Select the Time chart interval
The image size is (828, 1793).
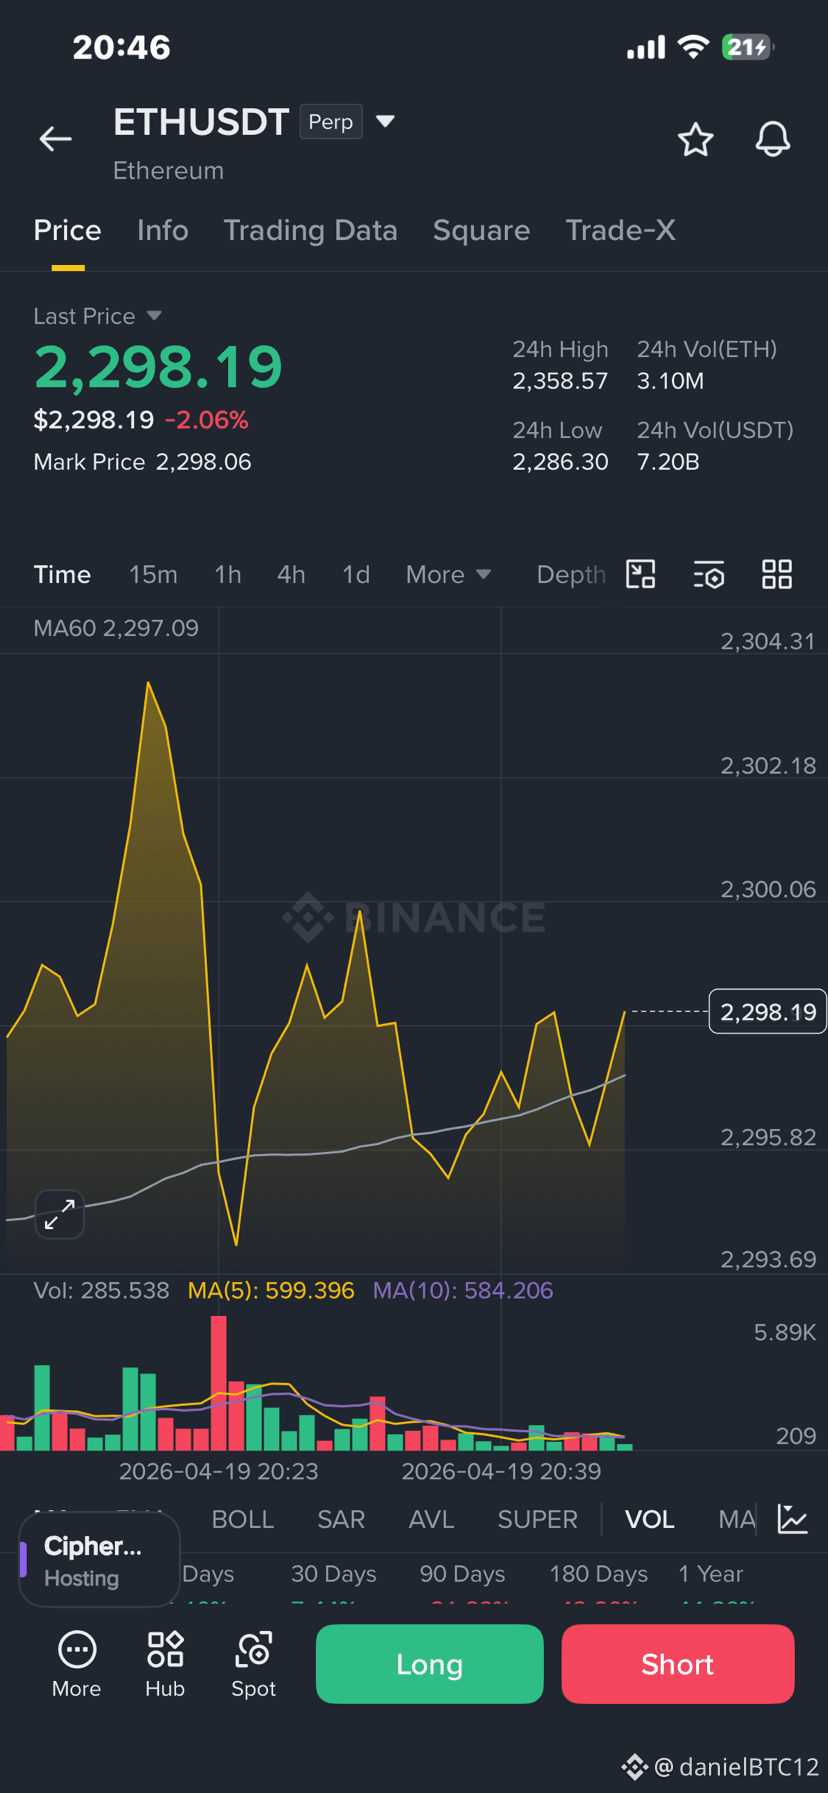pos(62,574)
